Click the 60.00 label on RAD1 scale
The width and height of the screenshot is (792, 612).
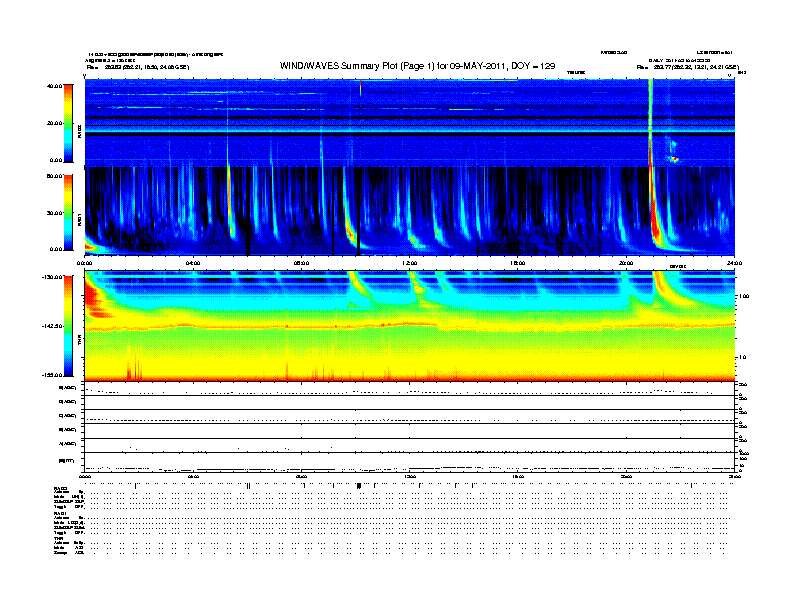click(x=54, y=176)
